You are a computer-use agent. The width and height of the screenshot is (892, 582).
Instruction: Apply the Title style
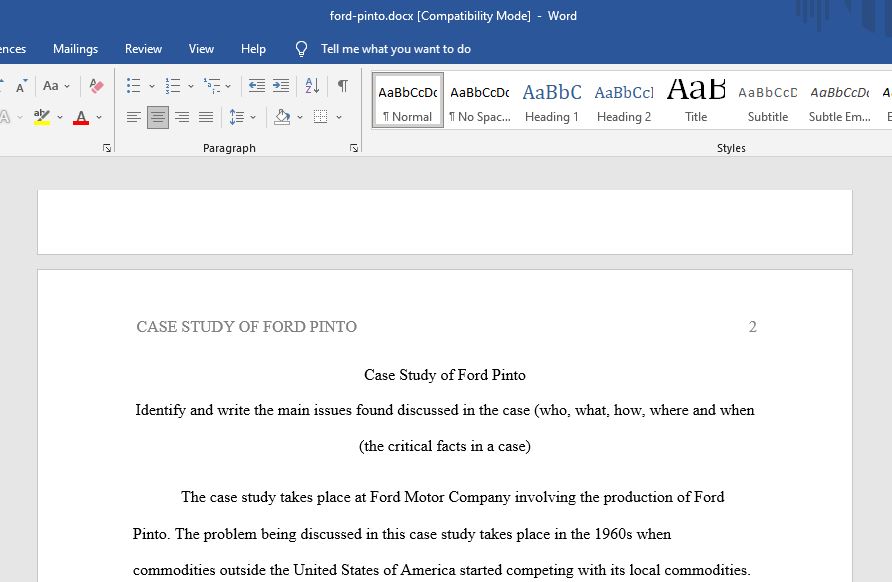tap(696, 101)
